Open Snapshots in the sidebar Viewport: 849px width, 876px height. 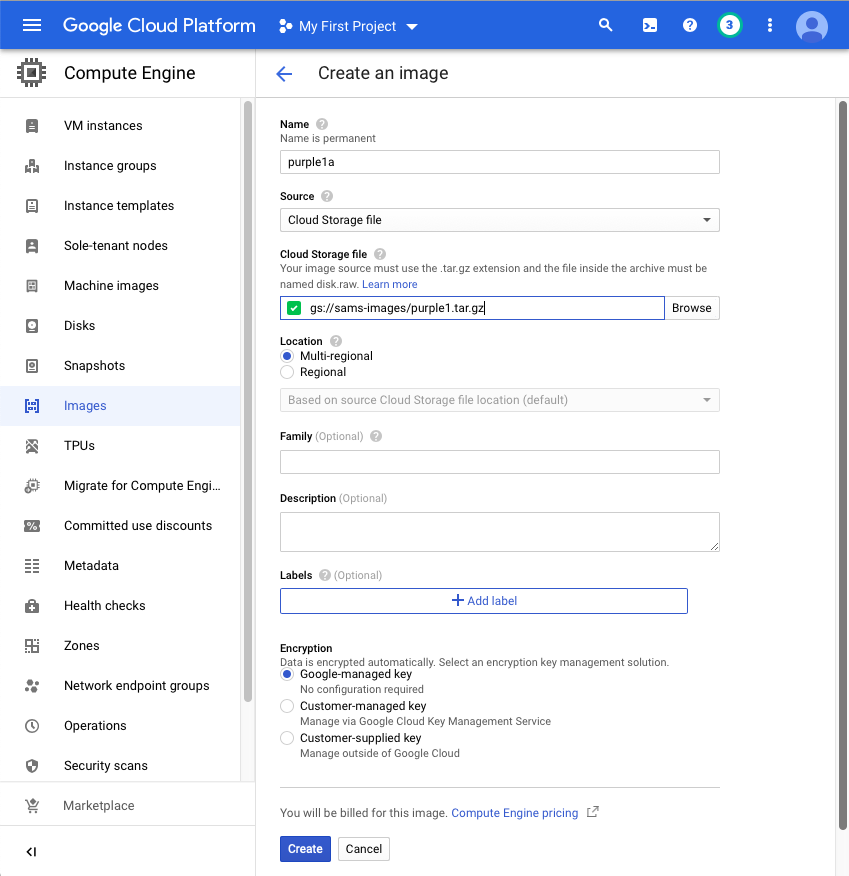tap(94, 366)
